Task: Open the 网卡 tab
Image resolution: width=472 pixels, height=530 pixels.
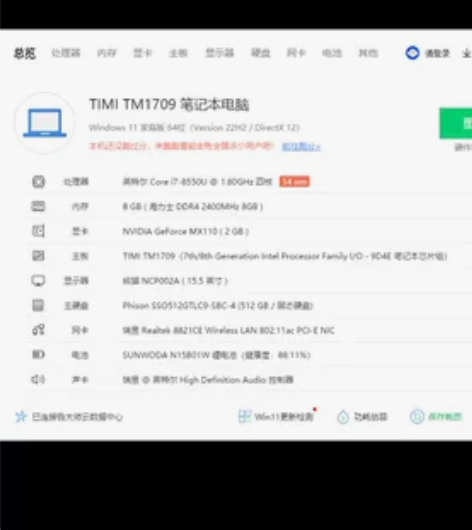Action: tap(296, 53)
